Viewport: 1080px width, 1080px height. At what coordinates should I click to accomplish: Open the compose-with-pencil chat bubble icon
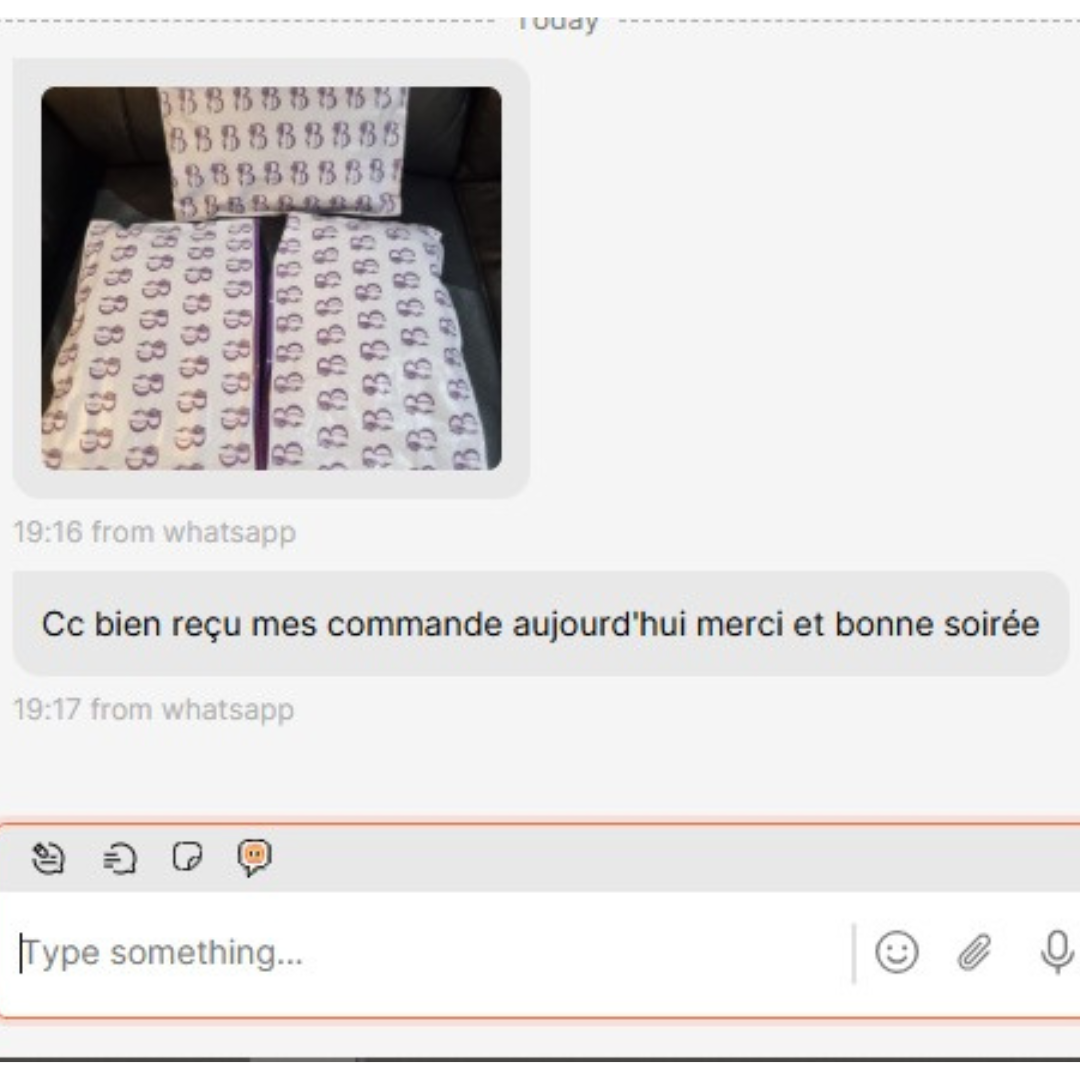(48, 858)
